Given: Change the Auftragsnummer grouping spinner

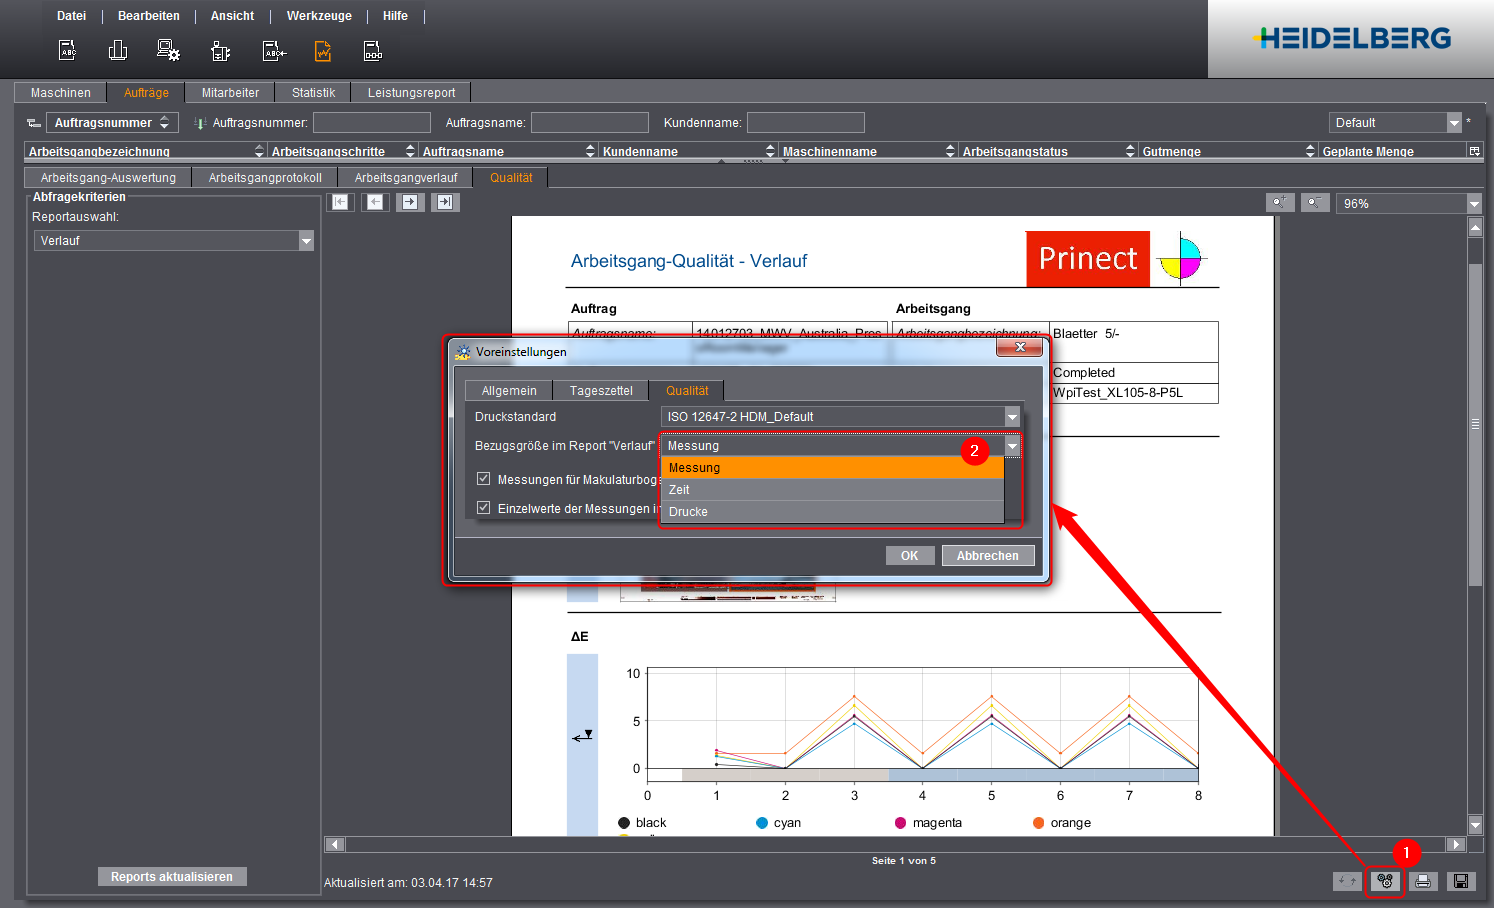Looking at the screenshot, I should tap(164, 123).
